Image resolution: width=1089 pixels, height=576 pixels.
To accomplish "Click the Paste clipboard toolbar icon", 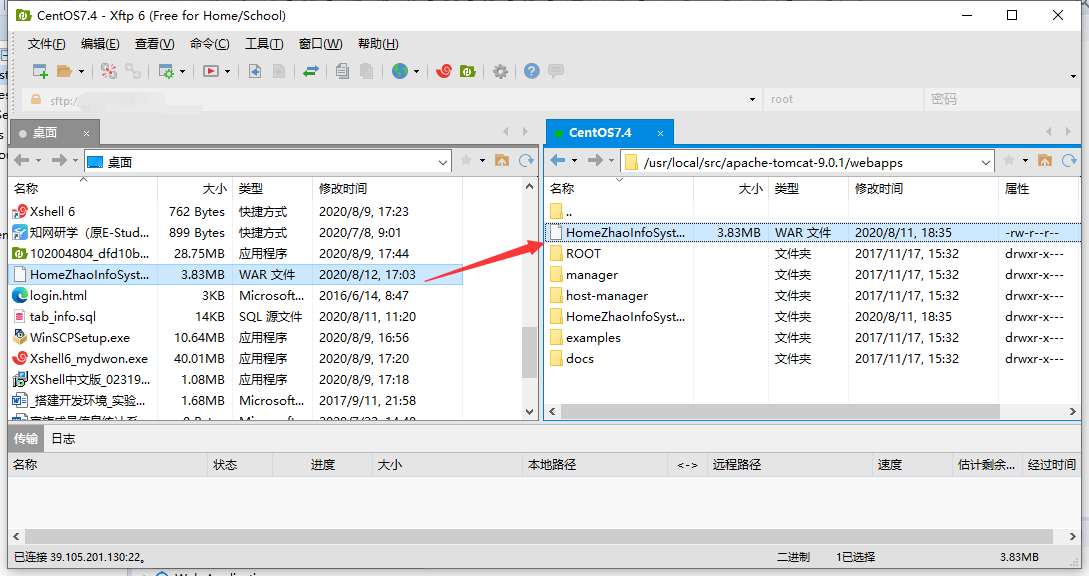I will [x=366, y=71].
